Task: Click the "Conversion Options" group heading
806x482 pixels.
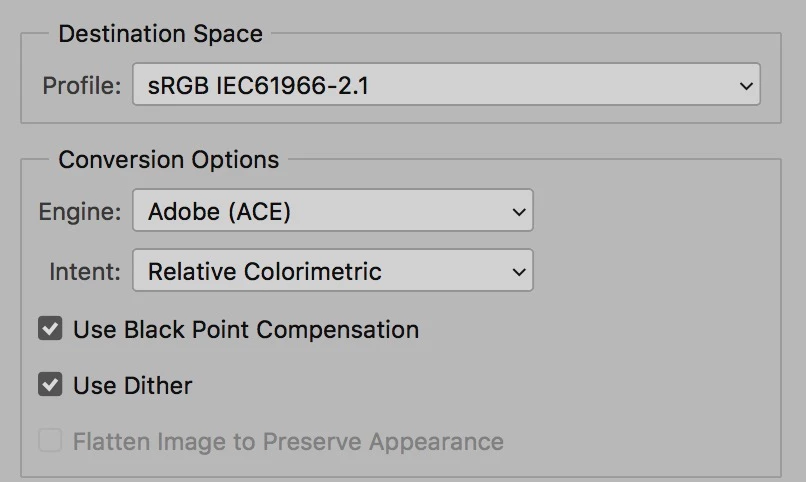Action: pos(169,160)
